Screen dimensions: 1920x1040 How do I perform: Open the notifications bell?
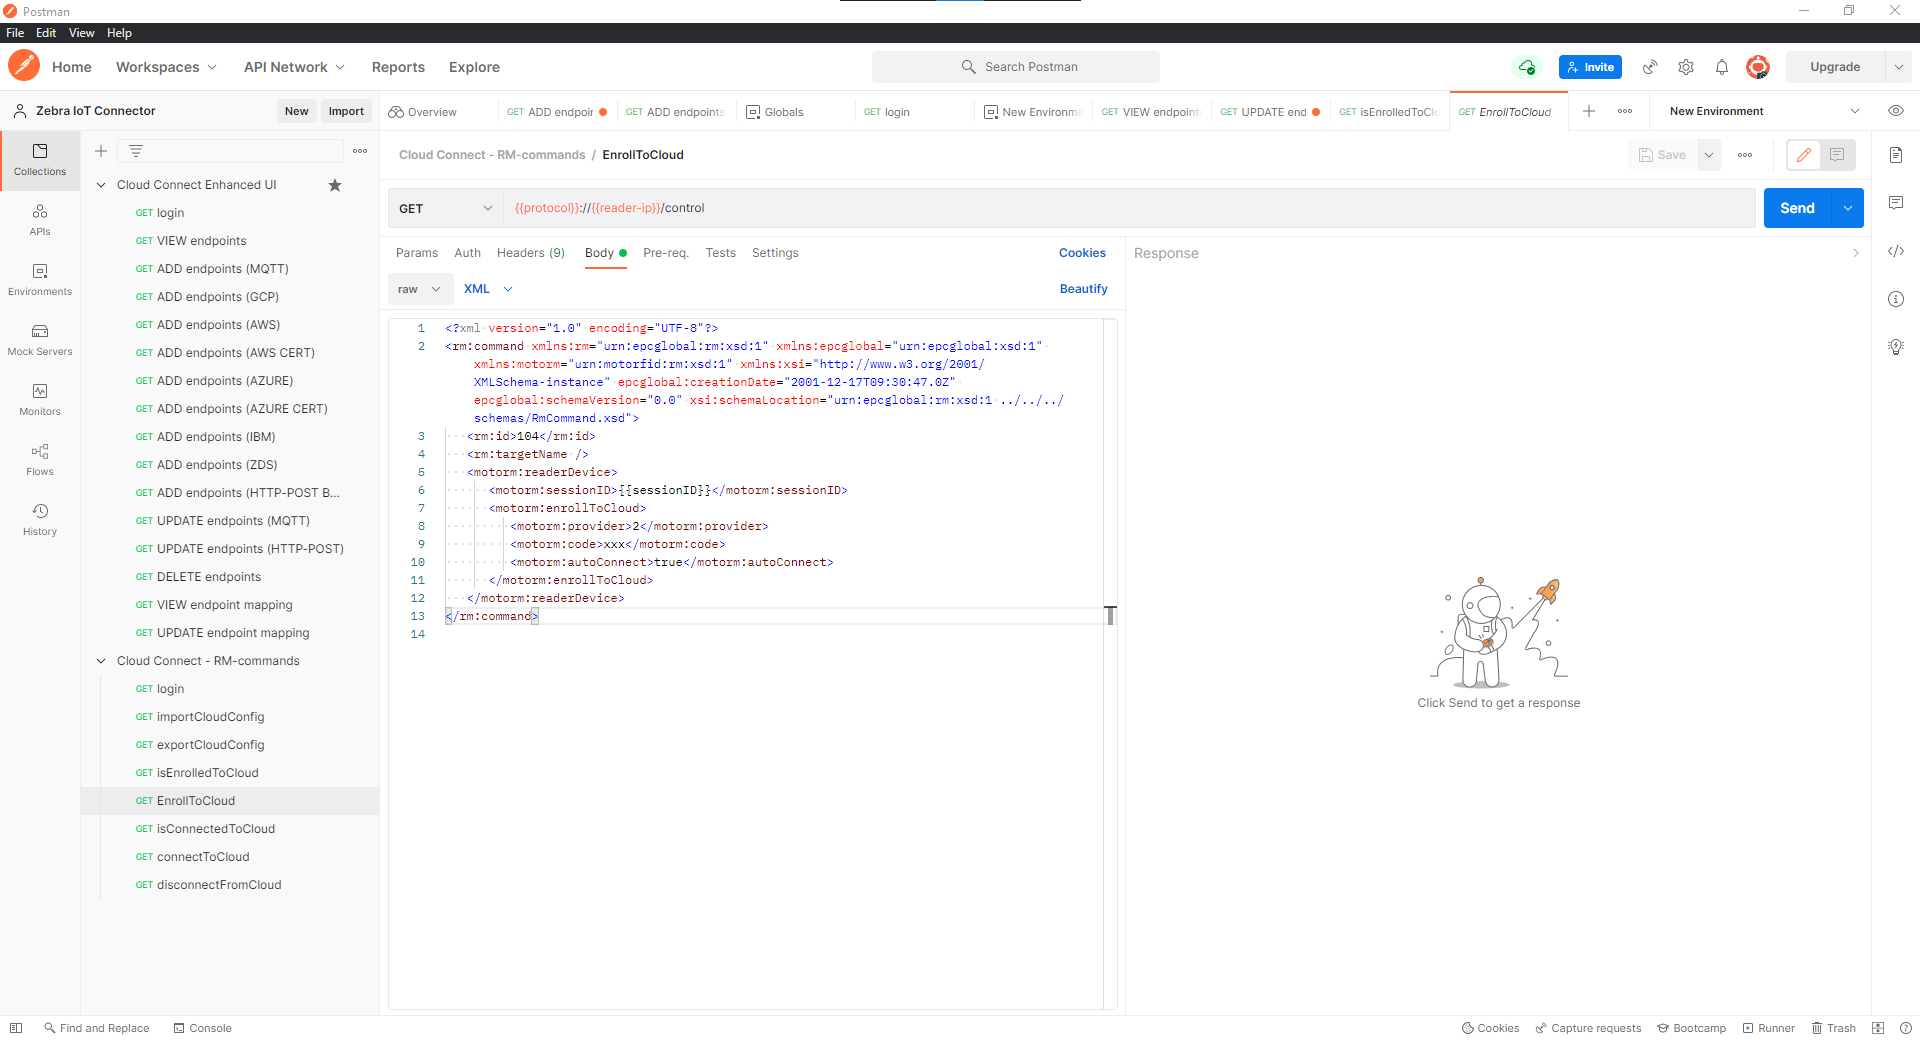pos(1722,67)
